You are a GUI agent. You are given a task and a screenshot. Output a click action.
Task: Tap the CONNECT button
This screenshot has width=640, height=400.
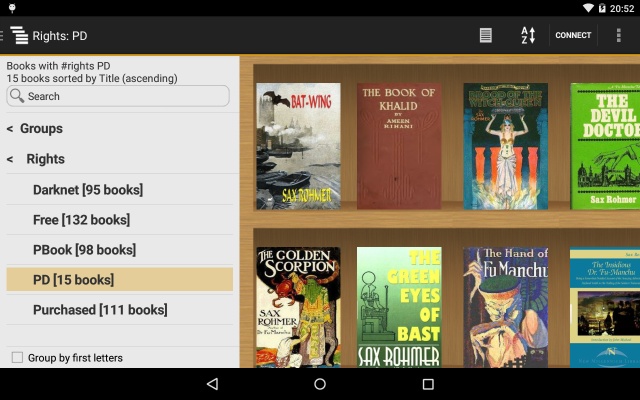click(x=573, y=36)
